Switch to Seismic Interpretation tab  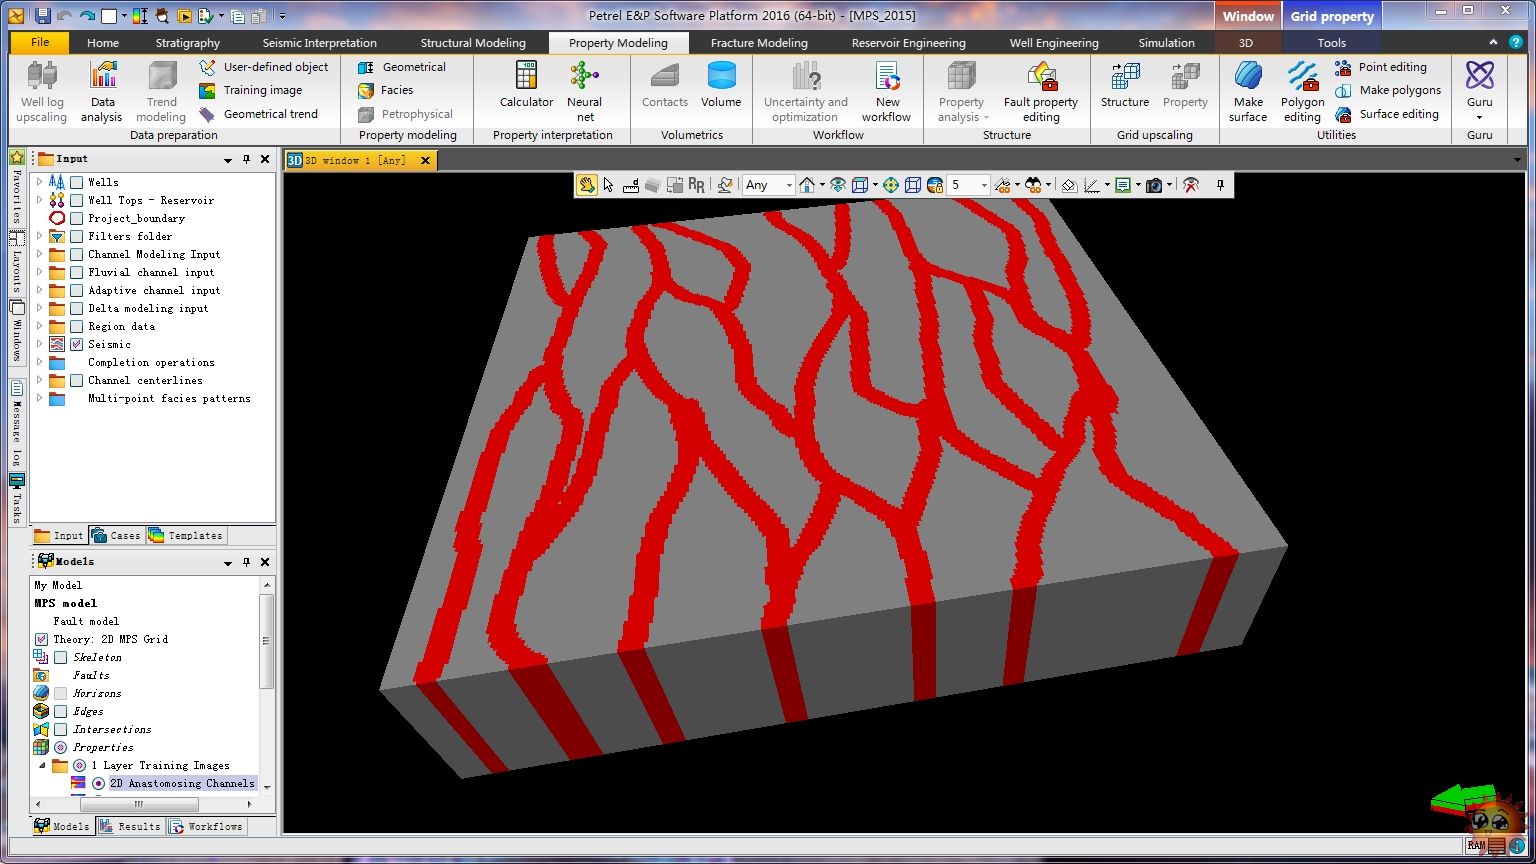319,43
